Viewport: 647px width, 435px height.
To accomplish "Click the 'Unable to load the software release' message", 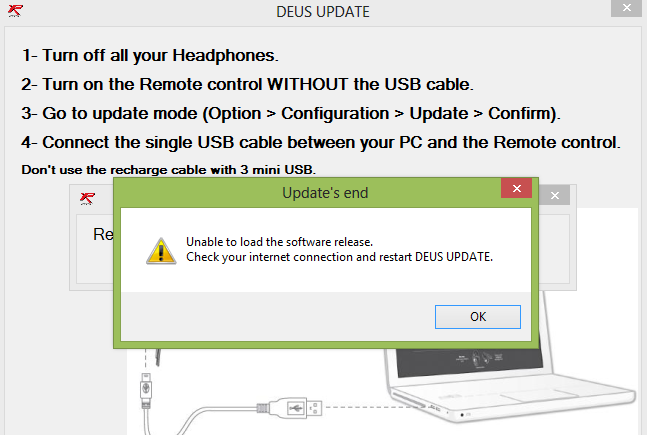I will click(279, 242).
